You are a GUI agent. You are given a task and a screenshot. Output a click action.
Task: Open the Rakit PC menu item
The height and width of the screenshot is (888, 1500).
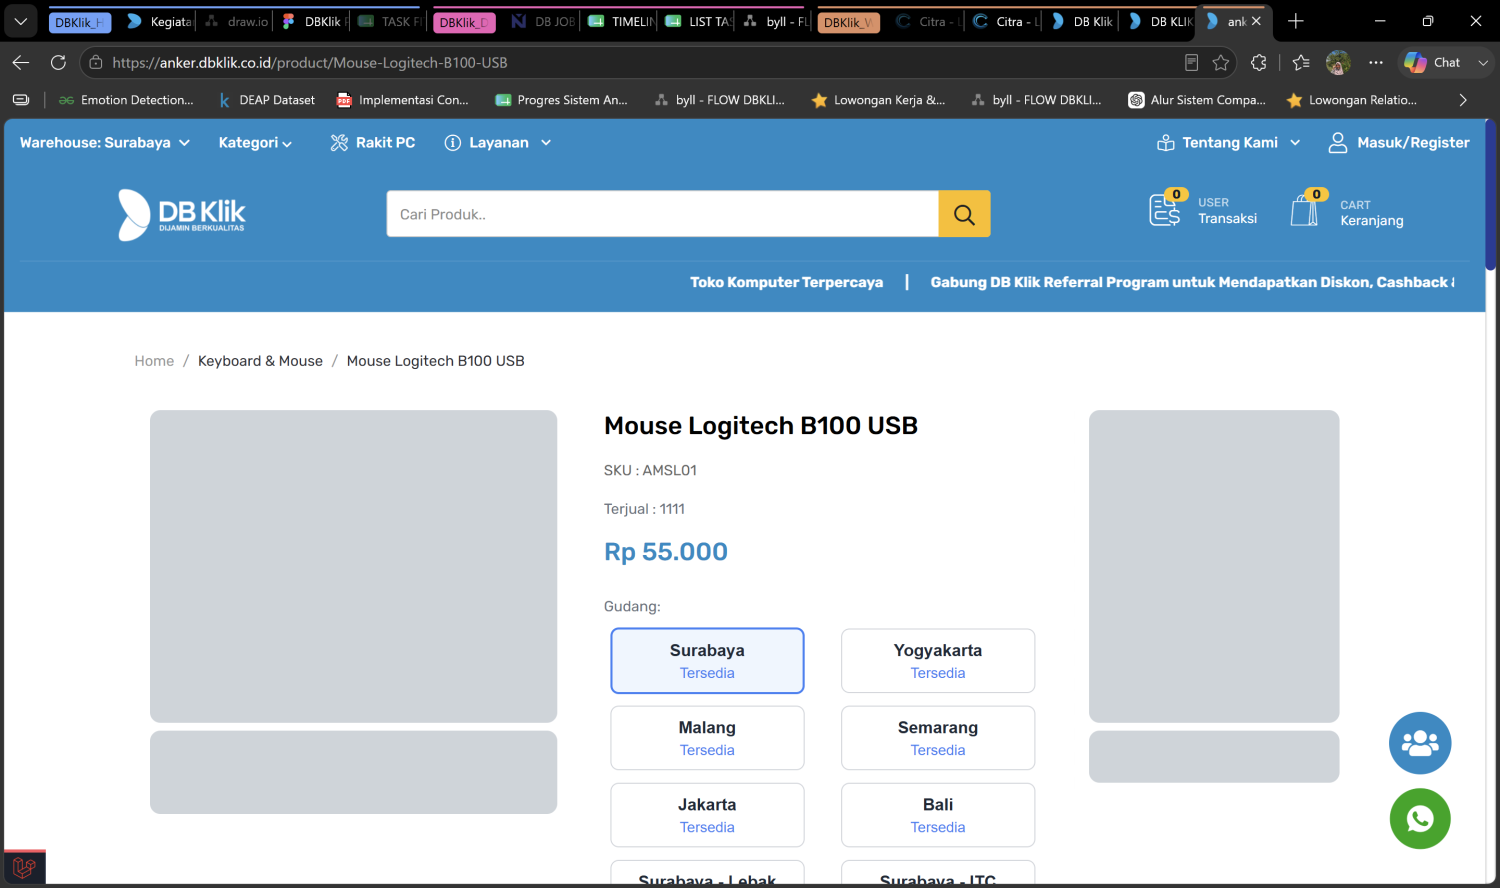(372, 143)
